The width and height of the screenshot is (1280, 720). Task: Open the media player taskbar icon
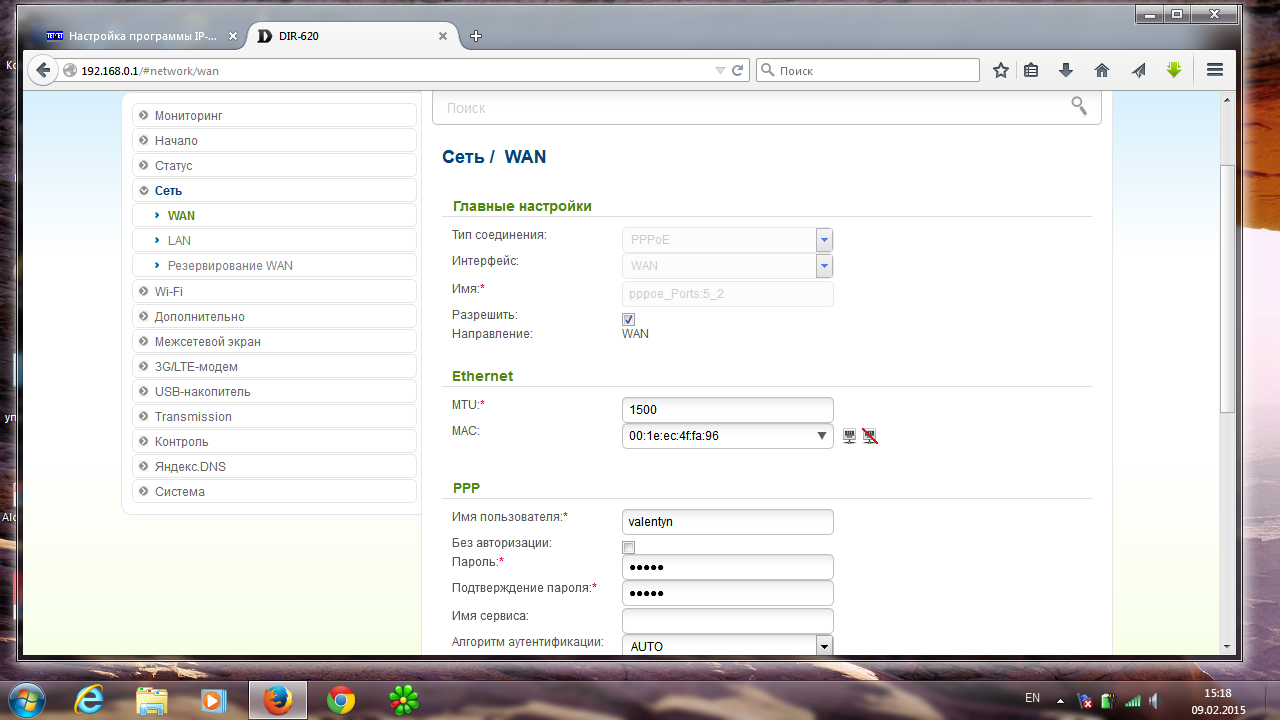(214, 700)
